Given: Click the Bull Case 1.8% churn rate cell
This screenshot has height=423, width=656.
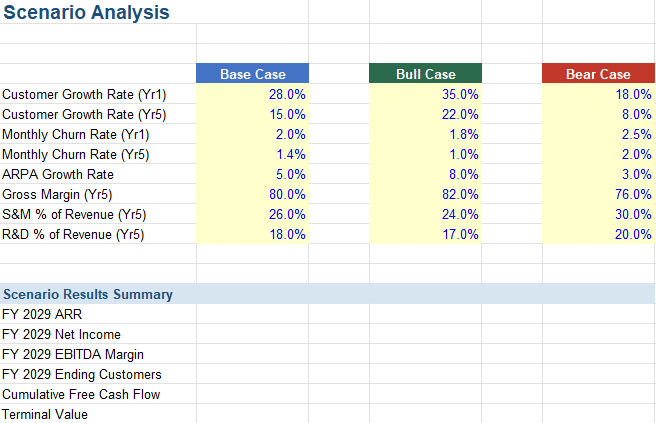Looking at the screenshot, I should (x=425, y=134).
